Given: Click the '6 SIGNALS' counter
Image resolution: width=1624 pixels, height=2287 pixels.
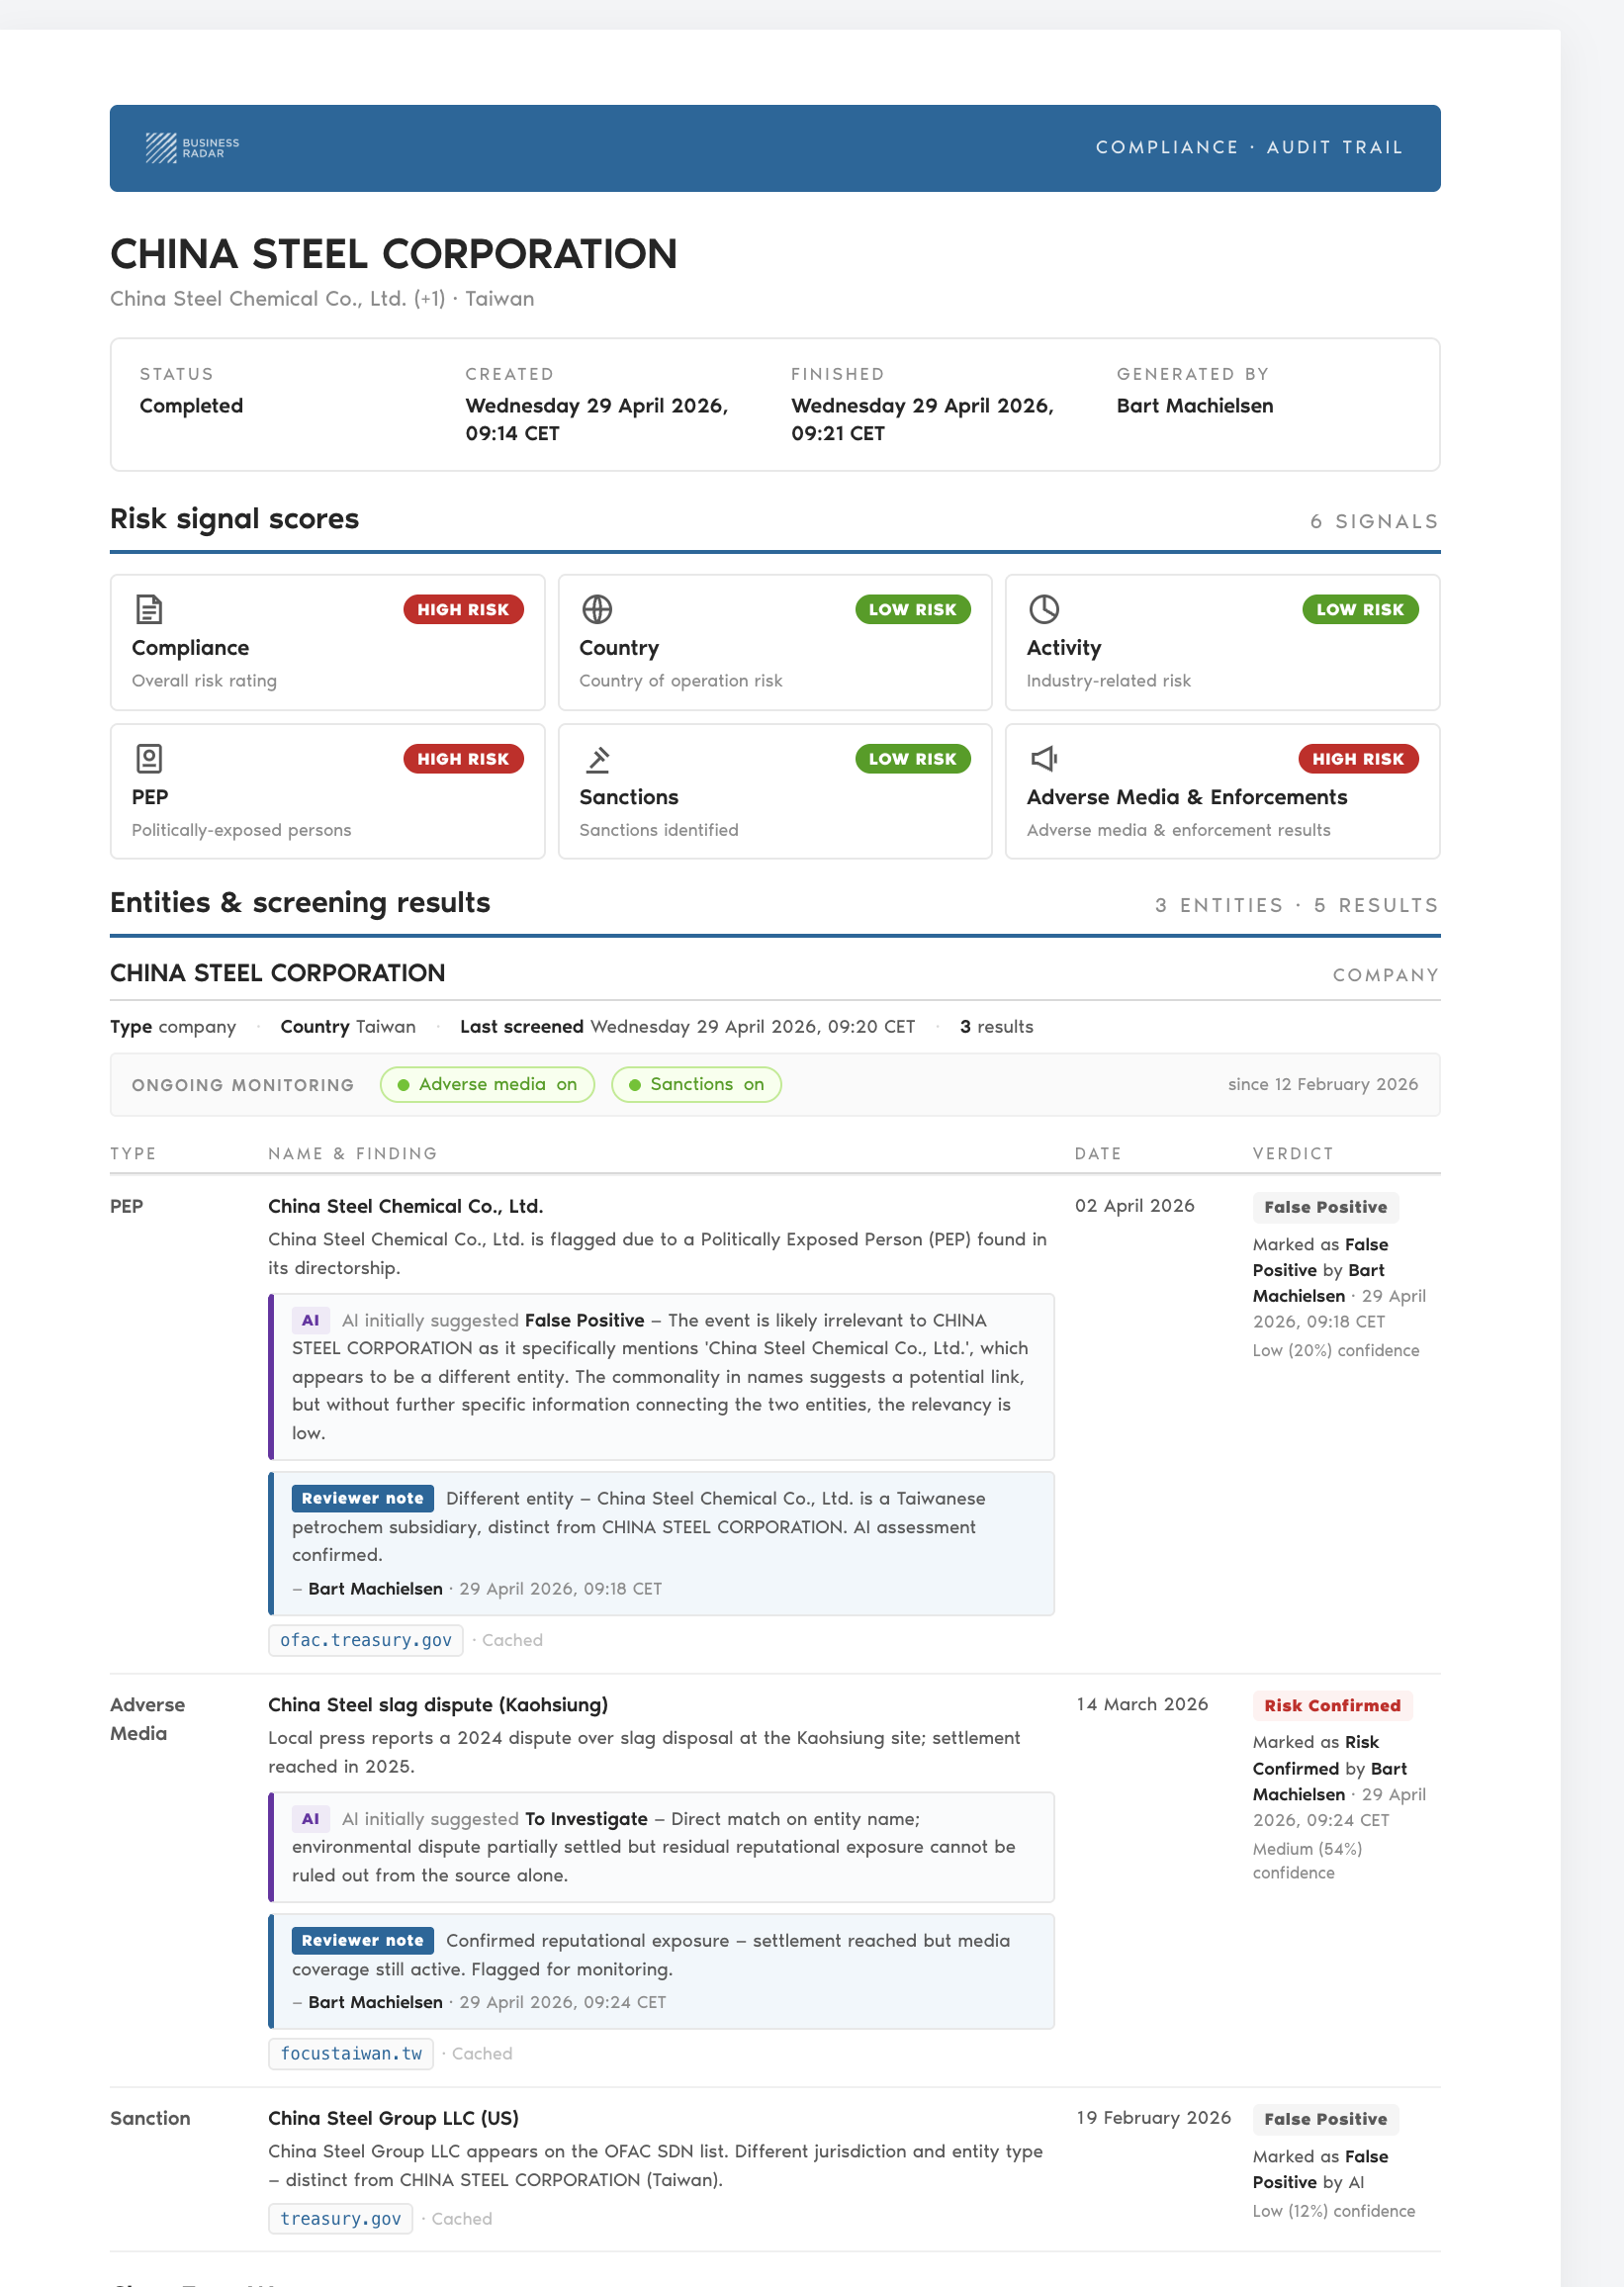Looking at the screenshot, I should (1374, 521).
